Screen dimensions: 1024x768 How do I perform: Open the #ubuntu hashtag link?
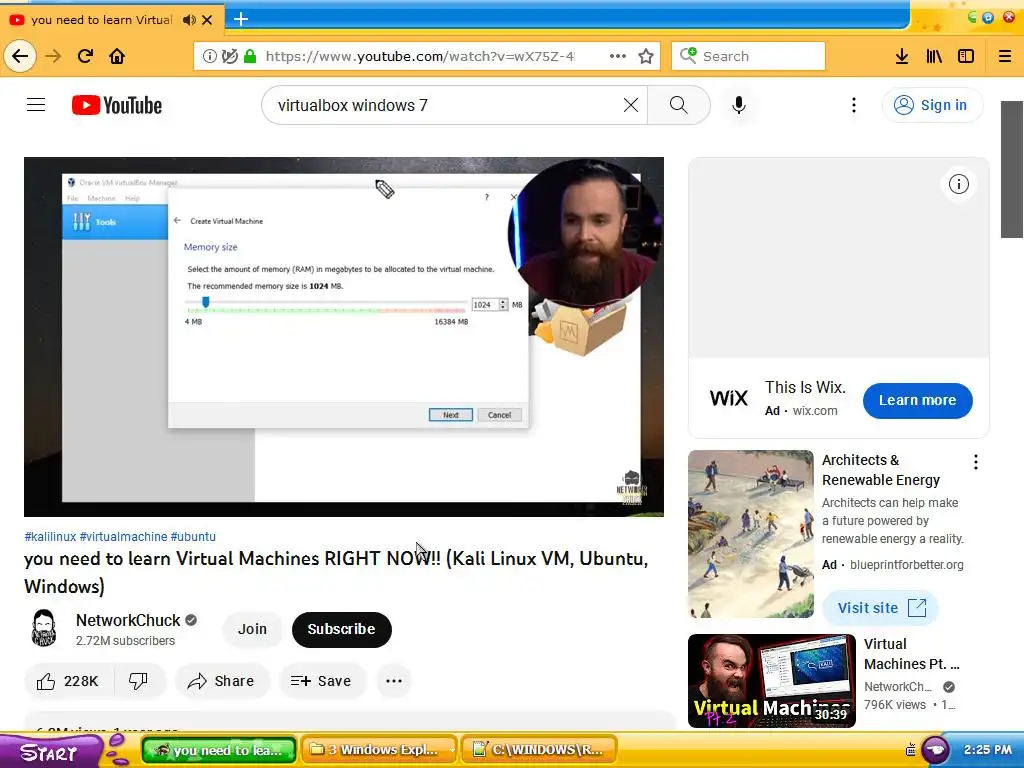coord(193,536)
